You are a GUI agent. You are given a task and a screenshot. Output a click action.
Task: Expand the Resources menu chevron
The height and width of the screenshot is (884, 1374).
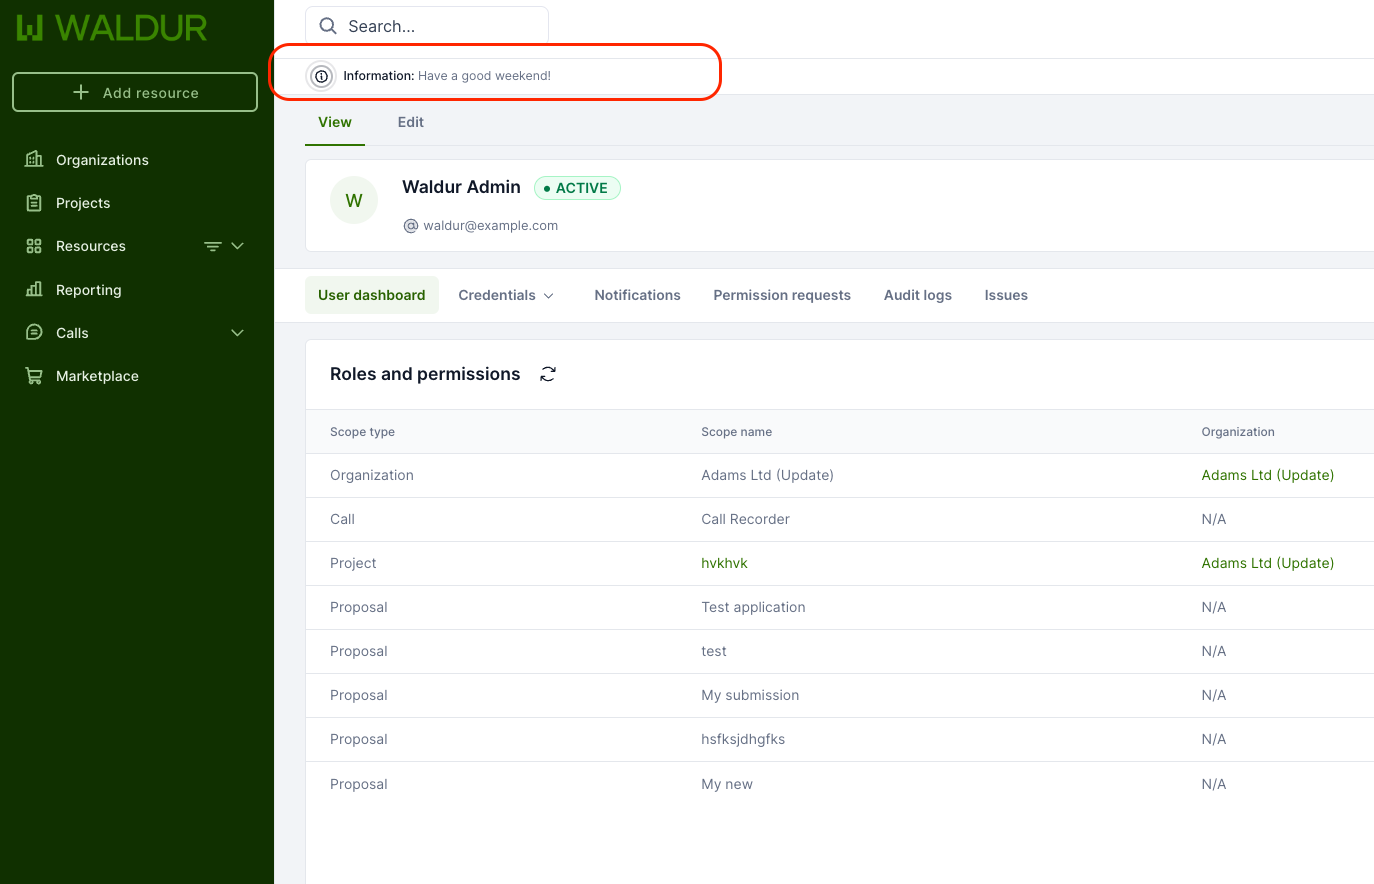coord(238,246)
